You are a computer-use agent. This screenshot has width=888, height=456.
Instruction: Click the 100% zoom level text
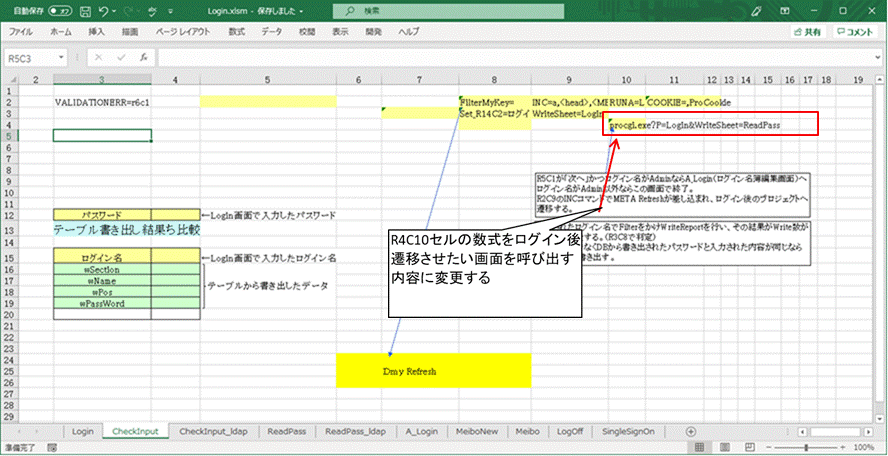[865, 448]
